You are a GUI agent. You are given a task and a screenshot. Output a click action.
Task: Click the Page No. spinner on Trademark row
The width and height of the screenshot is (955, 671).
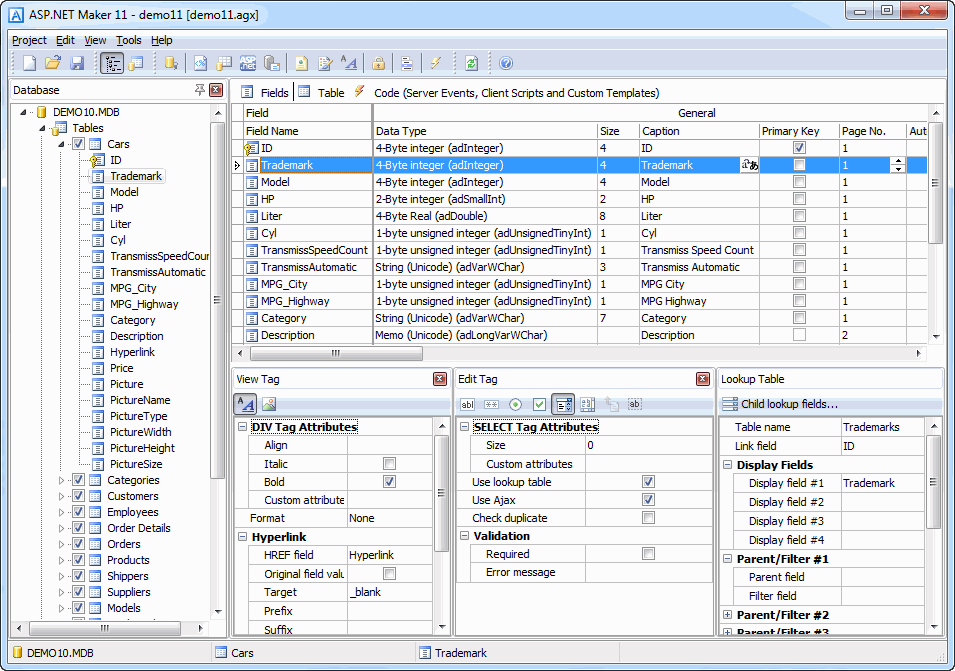[x=898, y=165]
